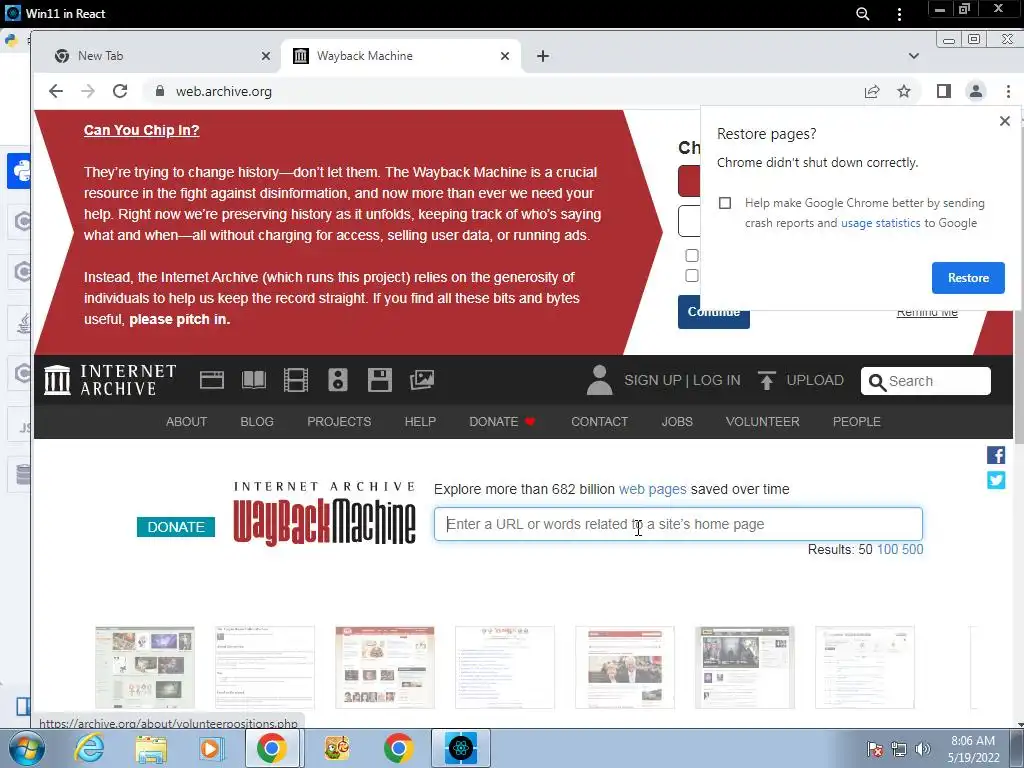The width and height of the screenshot is (1024, 768).
Task: Open the usage statistics link
Action: tap(880, 223)
